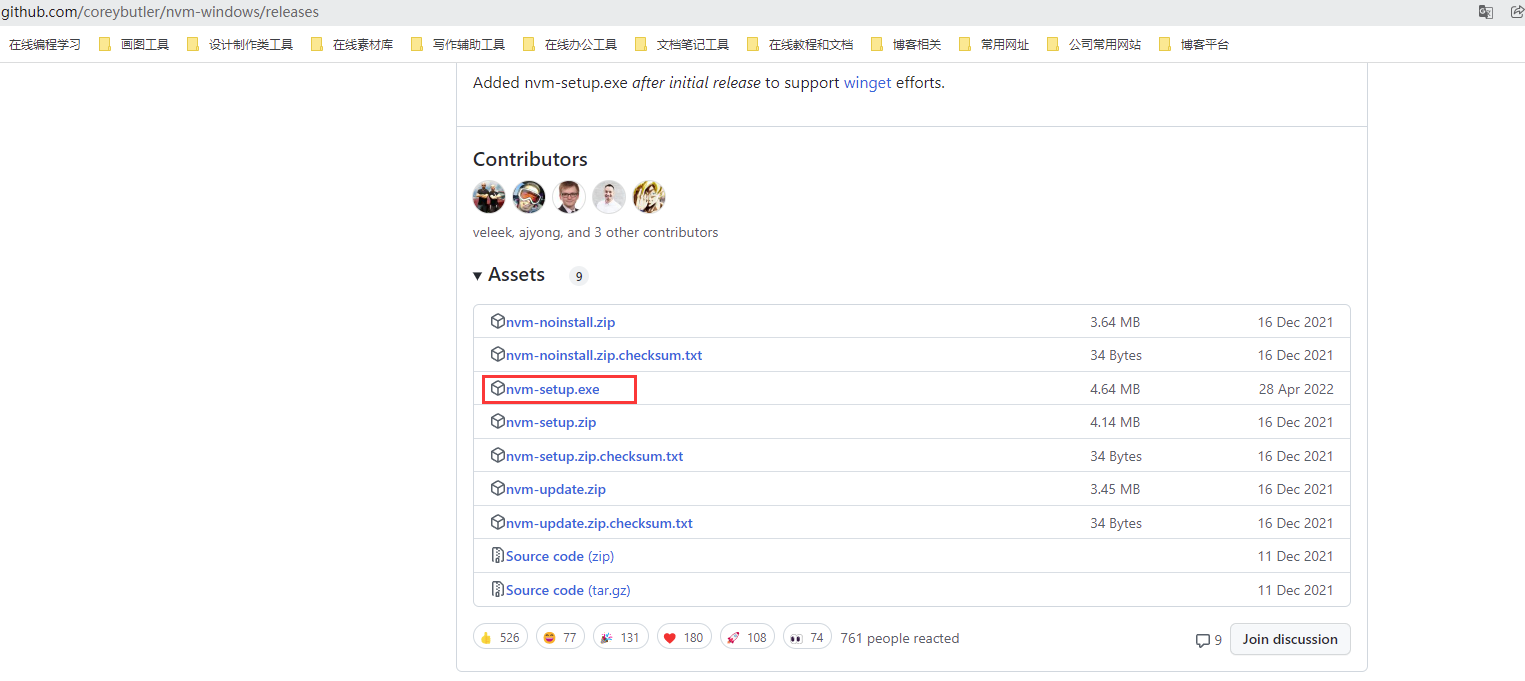Open the 博客相关 bookmark folder
This screenshot has width=1525, height=681.
coord(906,44)
